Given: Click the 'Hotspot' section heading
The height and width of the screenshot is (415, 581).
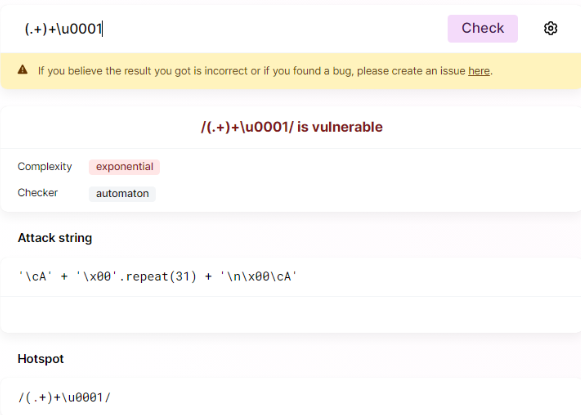Looking at the screenshot, I should 41,359.
